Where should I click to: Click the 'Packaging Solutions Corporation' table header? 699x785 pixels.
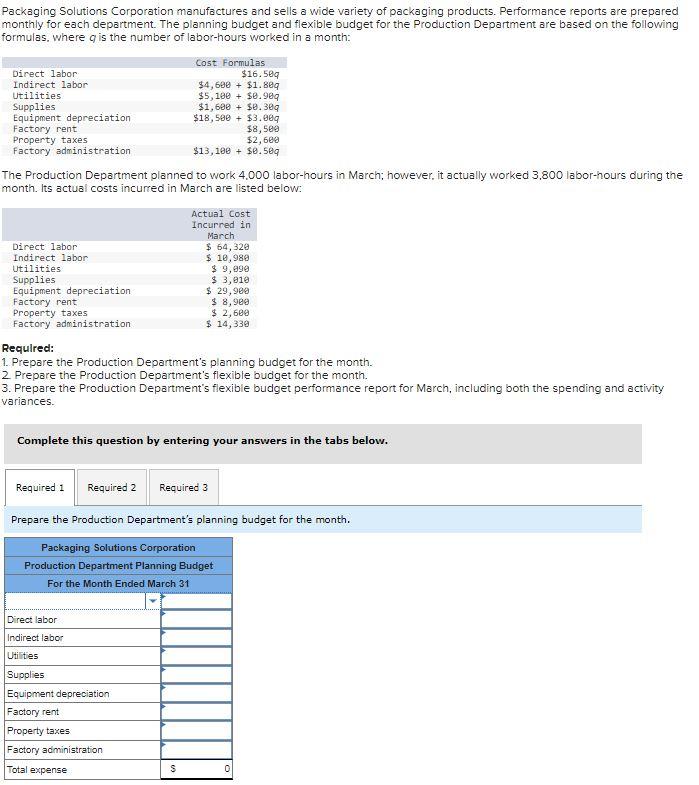(118, 548)
